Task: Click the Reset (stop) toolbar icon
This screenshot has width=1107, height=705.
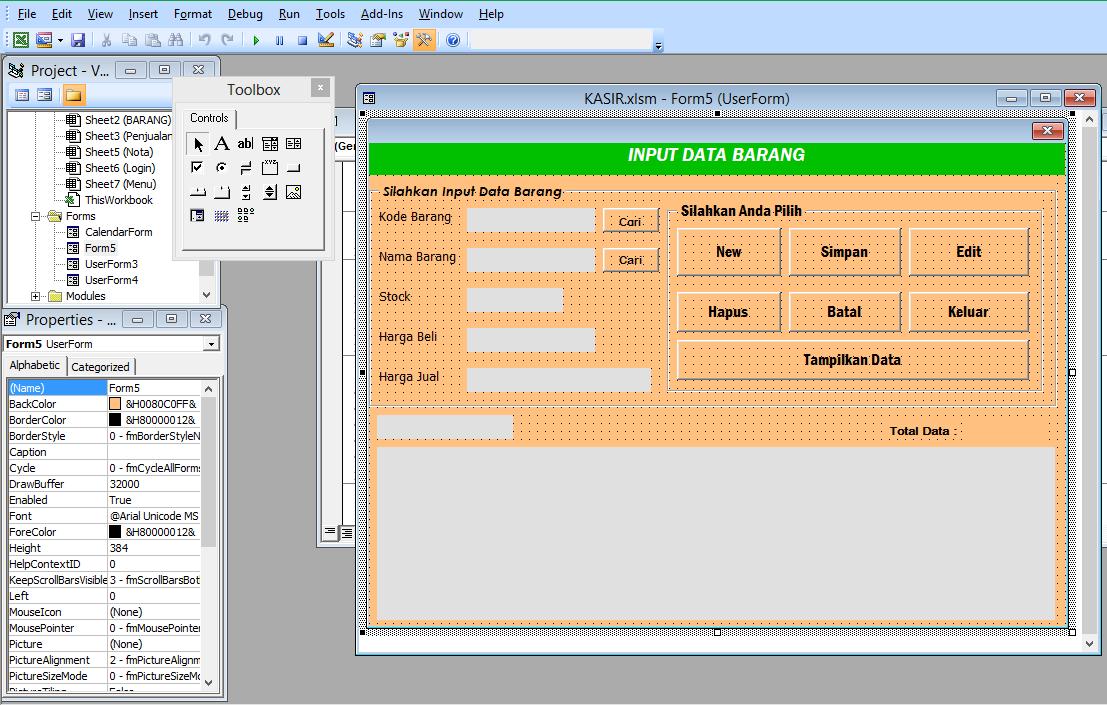Action: coord(305,40)
